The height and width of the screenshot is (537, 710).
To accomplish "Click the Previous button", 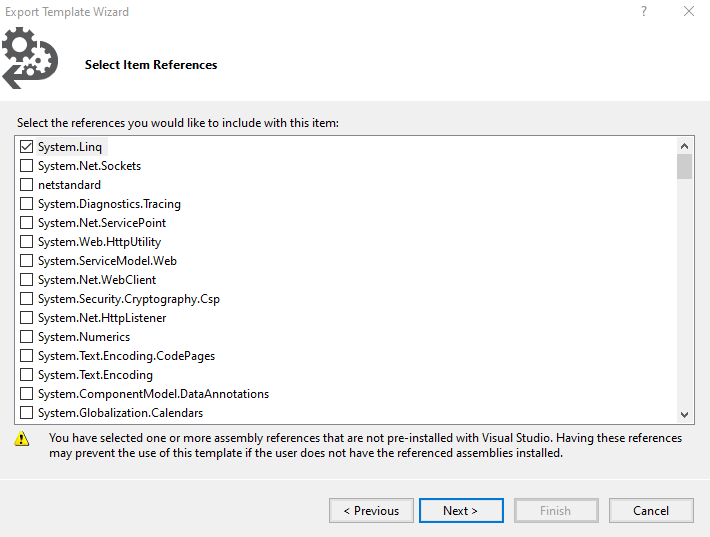I will point(371,511).
